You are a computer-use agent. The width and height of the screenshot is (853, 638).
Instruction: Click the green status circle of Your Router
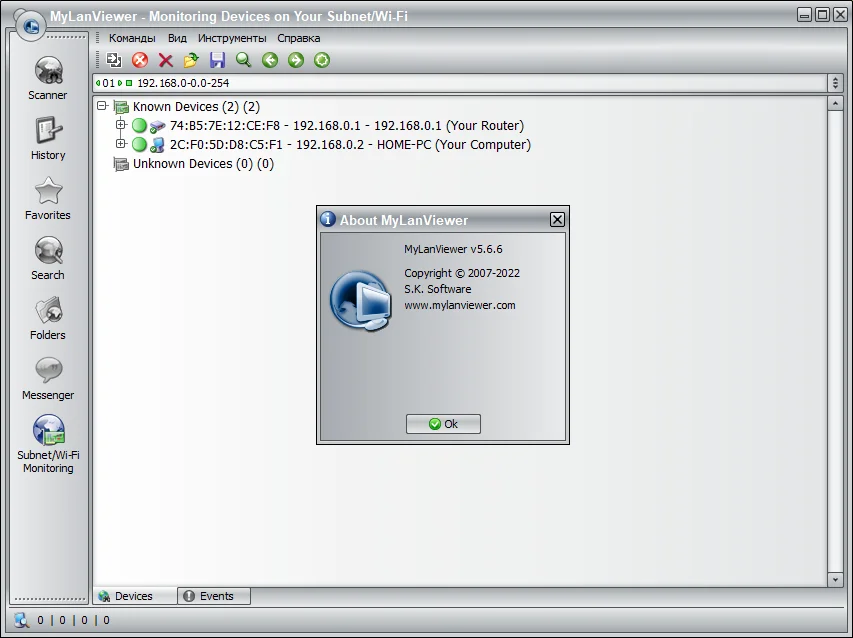click(x=139, y=126)
